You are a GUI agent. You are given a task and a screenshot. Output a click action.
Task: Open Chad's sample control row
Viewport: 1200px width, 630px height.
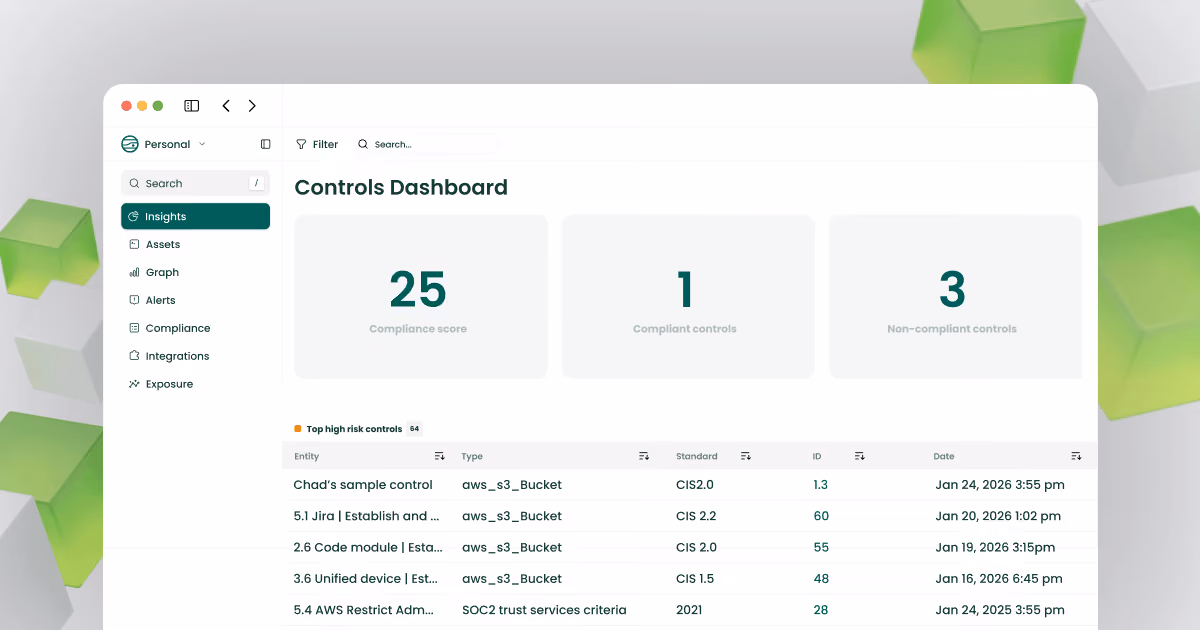pyautogui.click(x=689, y=485)
